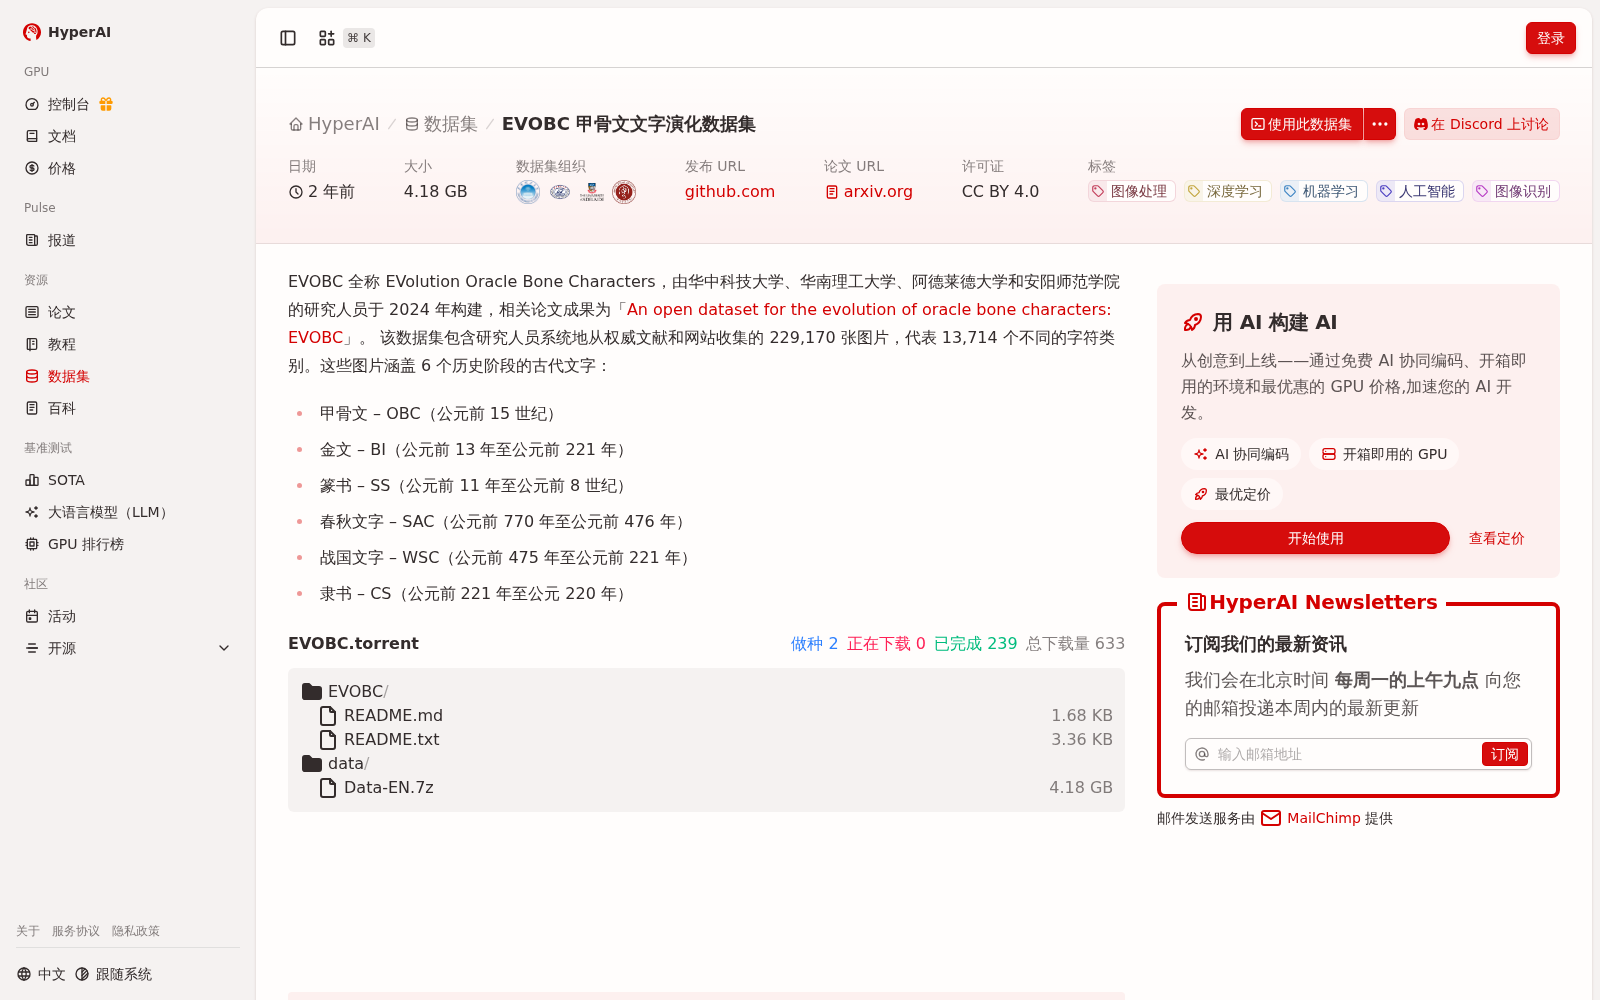Switch language via 中文 globe

point(41,974)
